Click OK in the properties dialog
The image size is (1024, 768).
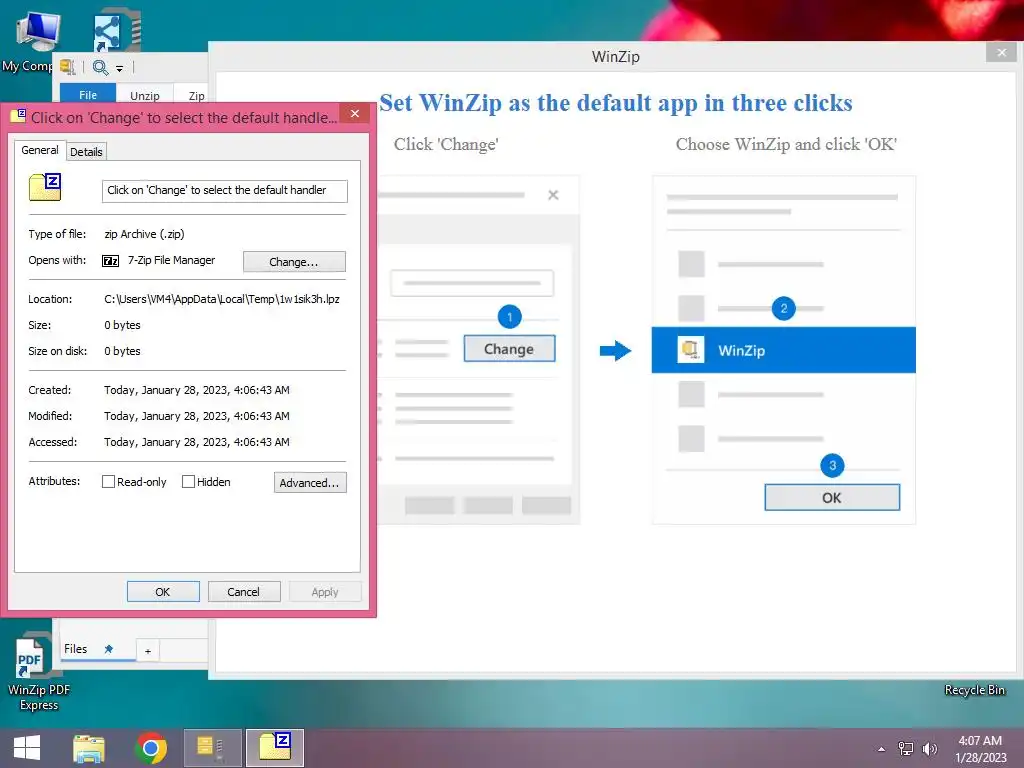point(163,592)
